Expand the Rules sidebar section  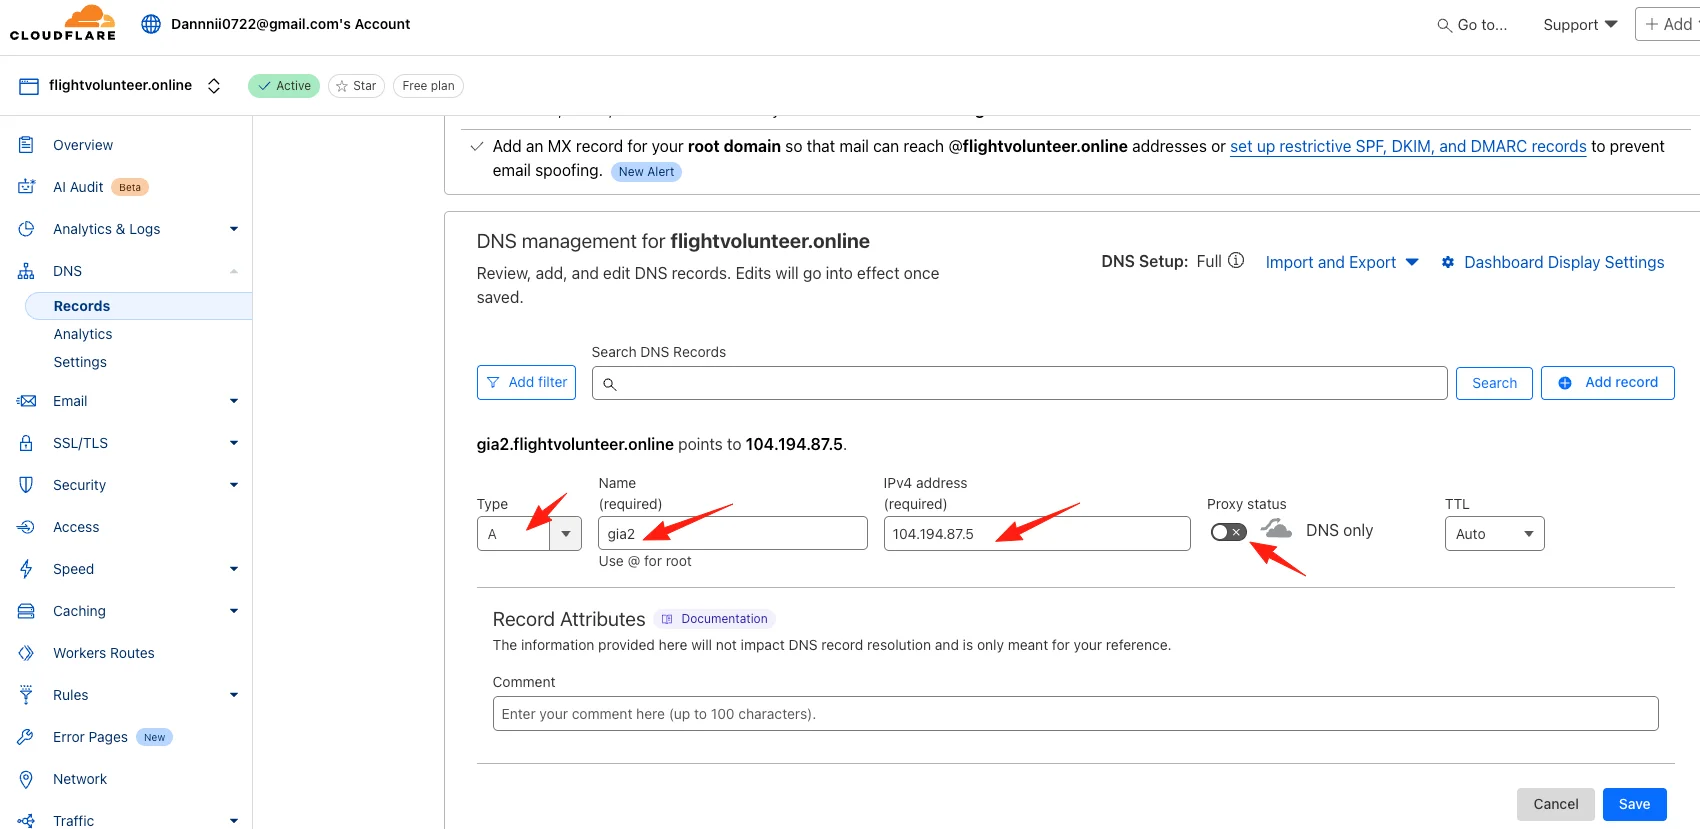click(x=234, y=695)
